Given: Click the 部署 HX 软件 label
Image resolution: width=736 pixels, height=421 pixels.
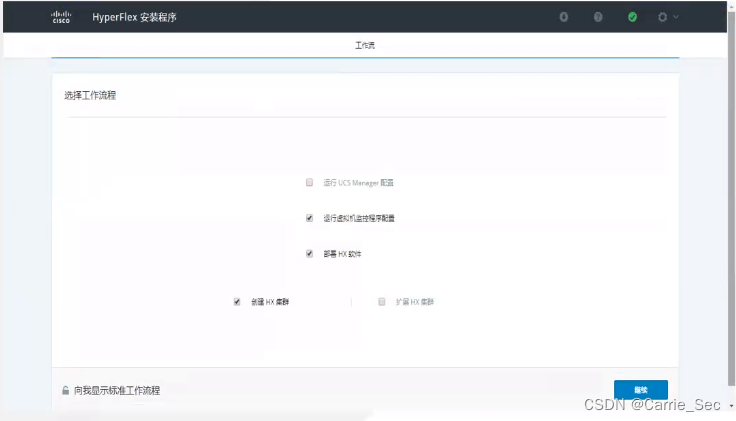Looking at the screenshot, I should click(x=343, y=254).
